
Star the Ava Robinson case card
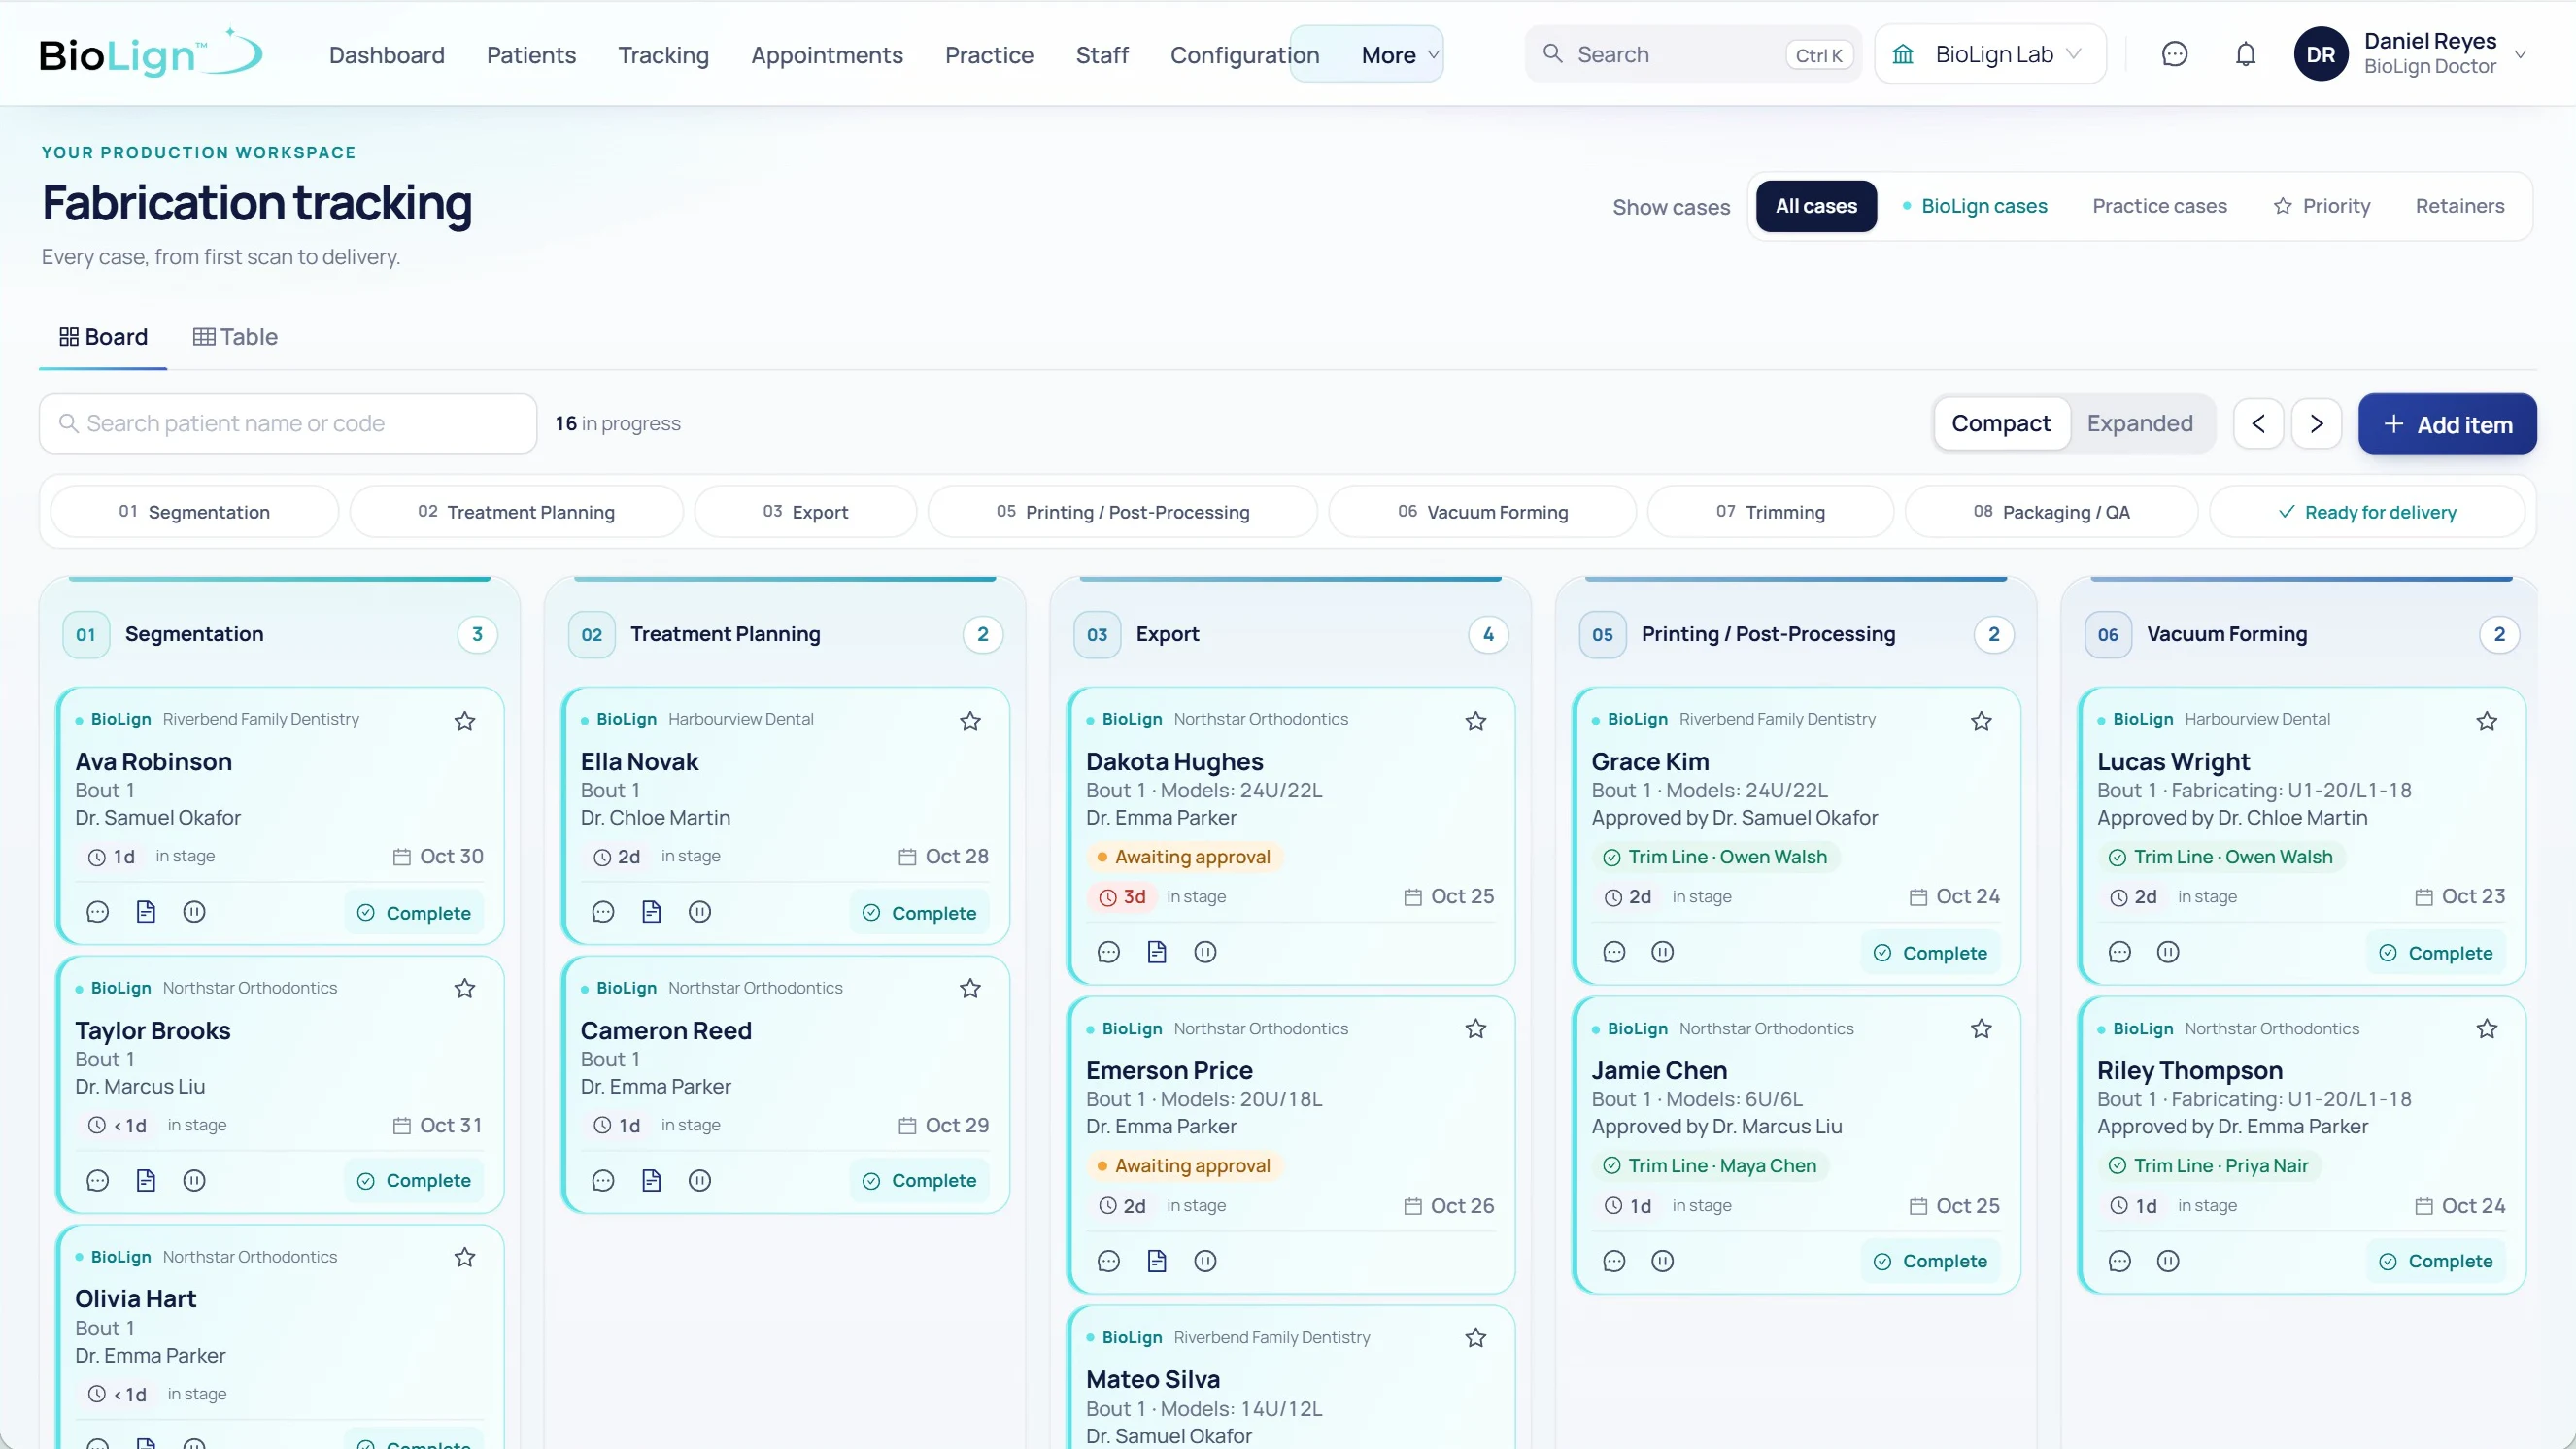click(465, 721)
